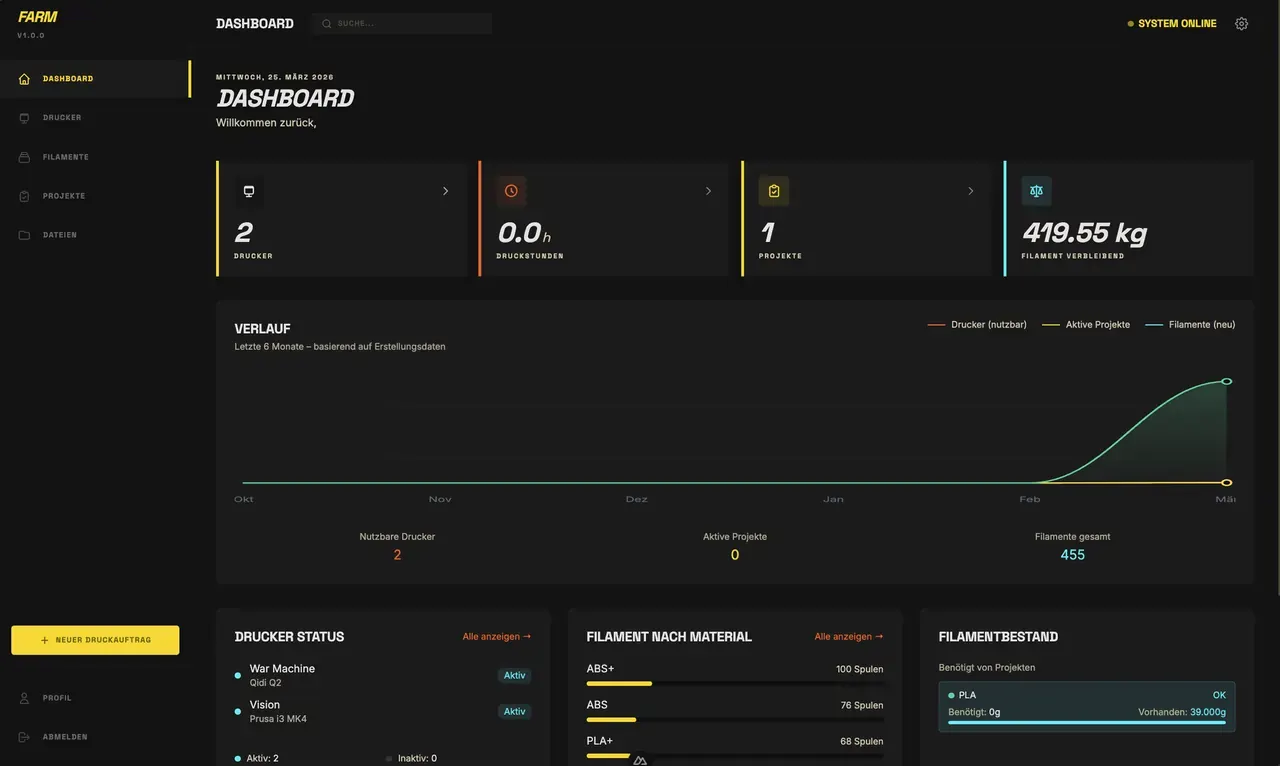This screenshot has height=766, width=1280.
Task: Click the monitor icon on Drucker card
Action: click(x=249, y=191)
